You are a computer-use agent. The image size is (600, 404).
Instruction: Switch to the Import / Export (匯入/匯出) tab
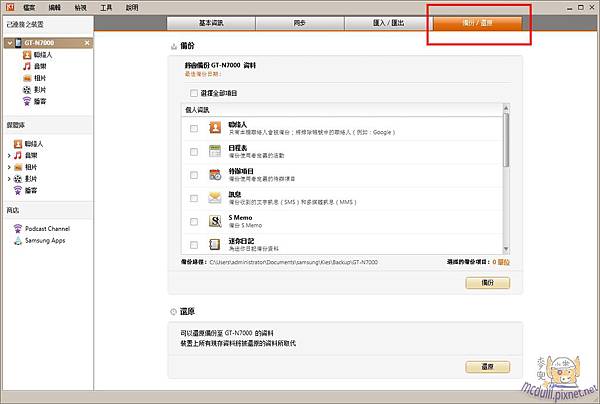pyautogui.click(x=388, y=23)
